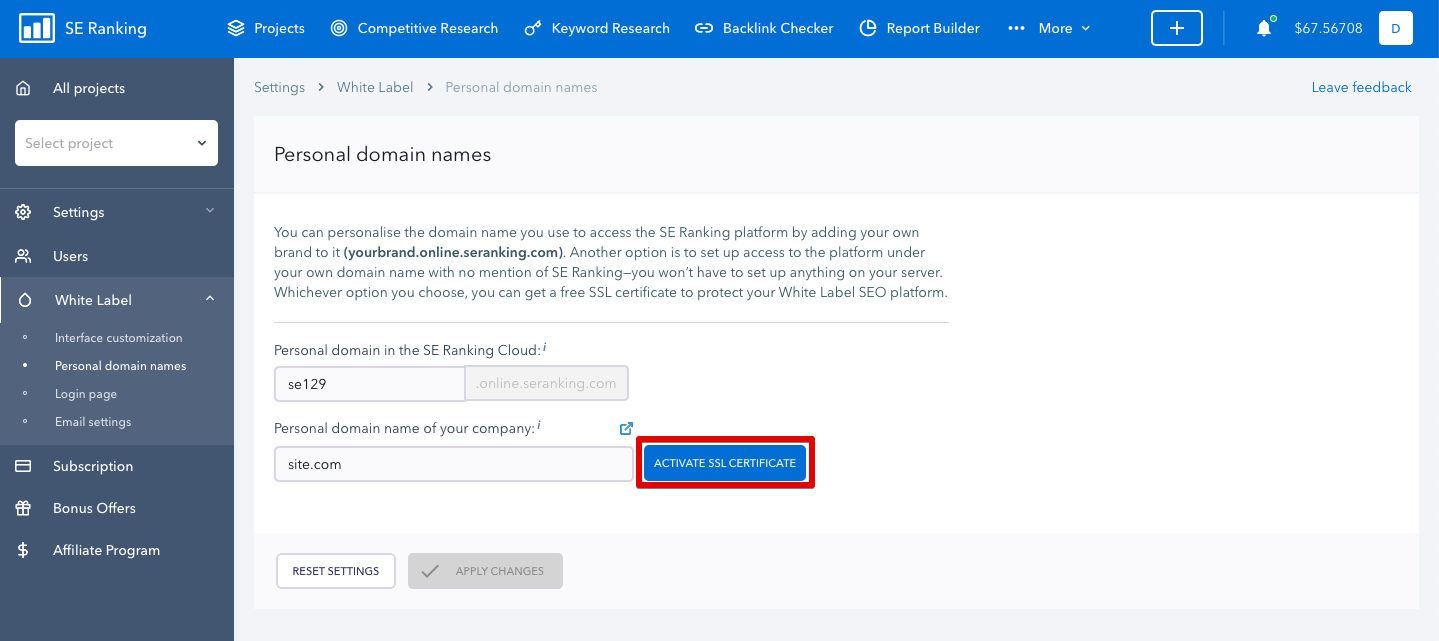The height and width of the screenshot is (641, 1439).
Task: Click the se129 subdomain input field
Action: [370, 384]
